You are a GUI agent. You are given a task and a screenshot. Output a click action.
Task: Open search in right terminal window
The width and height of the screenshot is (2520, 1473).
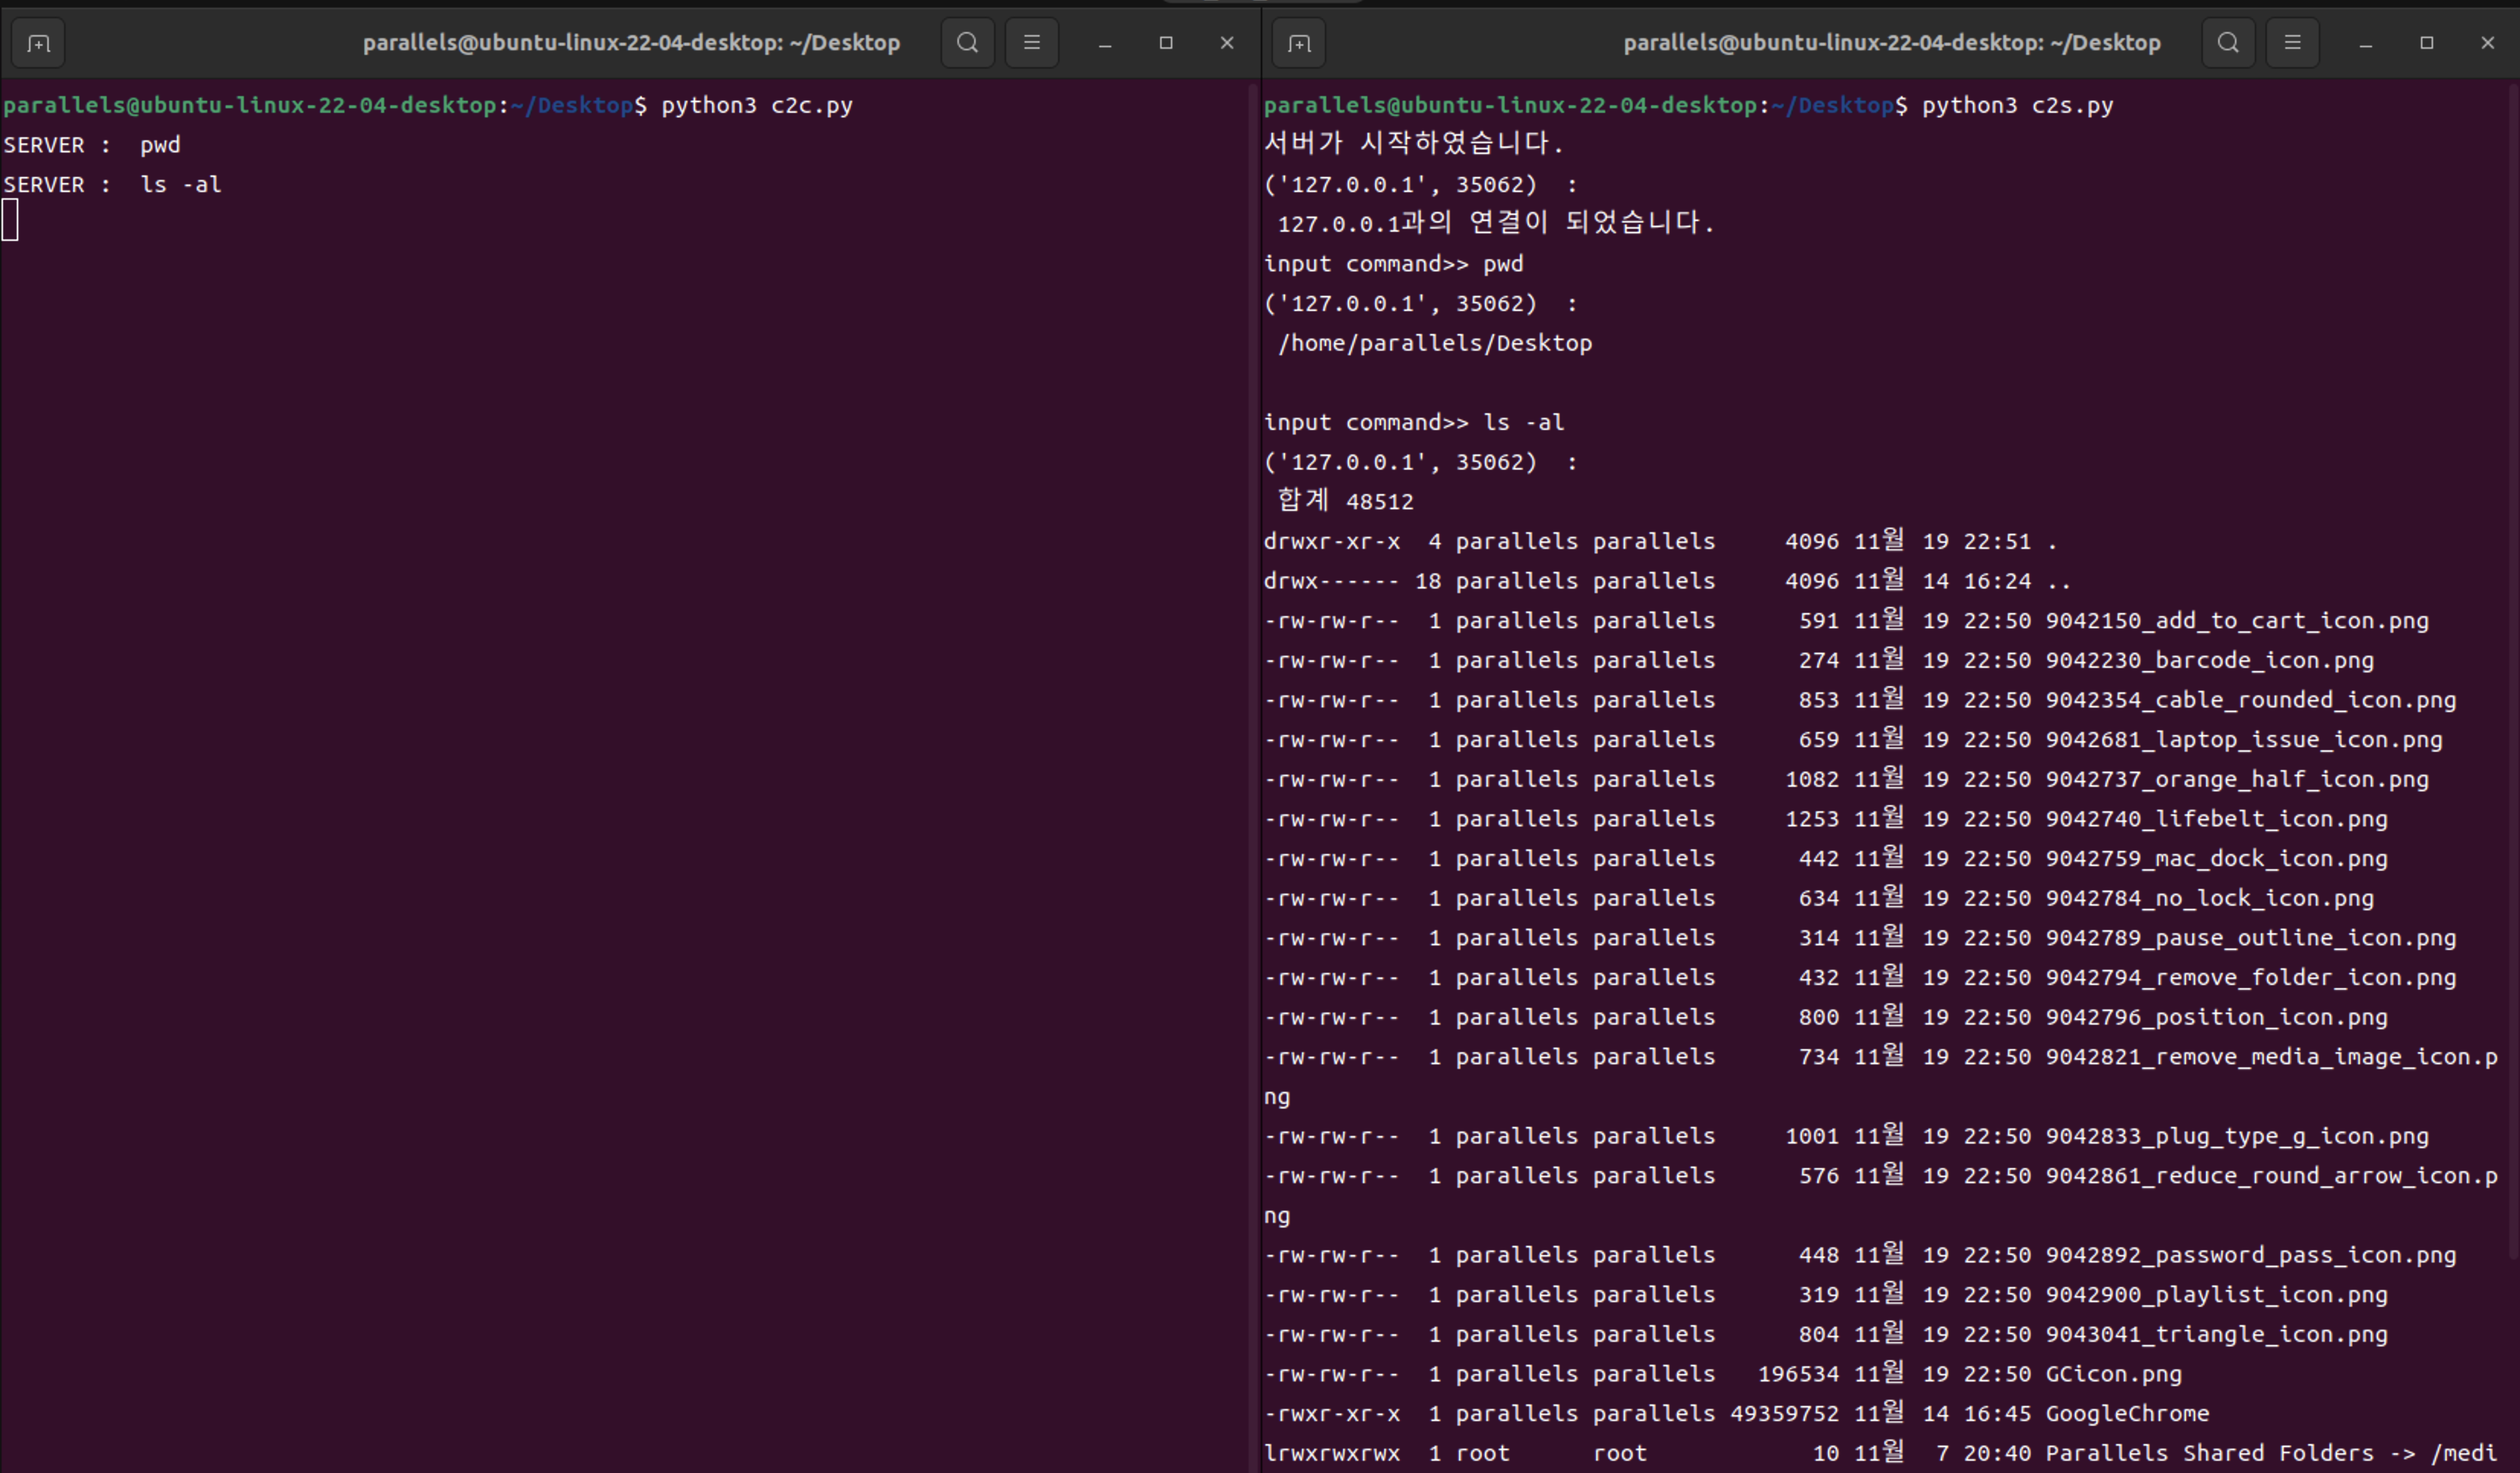click(x=2228, y=43)
